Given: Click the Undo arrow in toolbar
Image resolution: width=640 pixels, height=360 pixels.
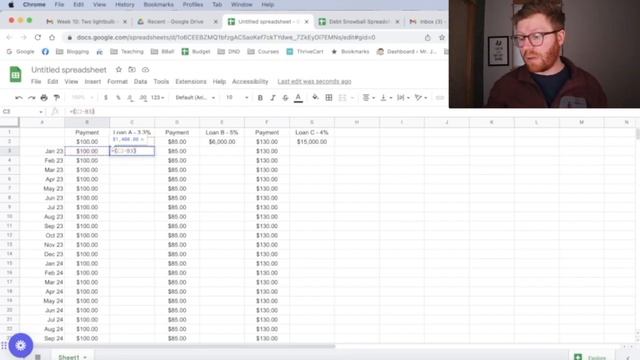Looking at the screenshot, I should (x=19, y=98).
